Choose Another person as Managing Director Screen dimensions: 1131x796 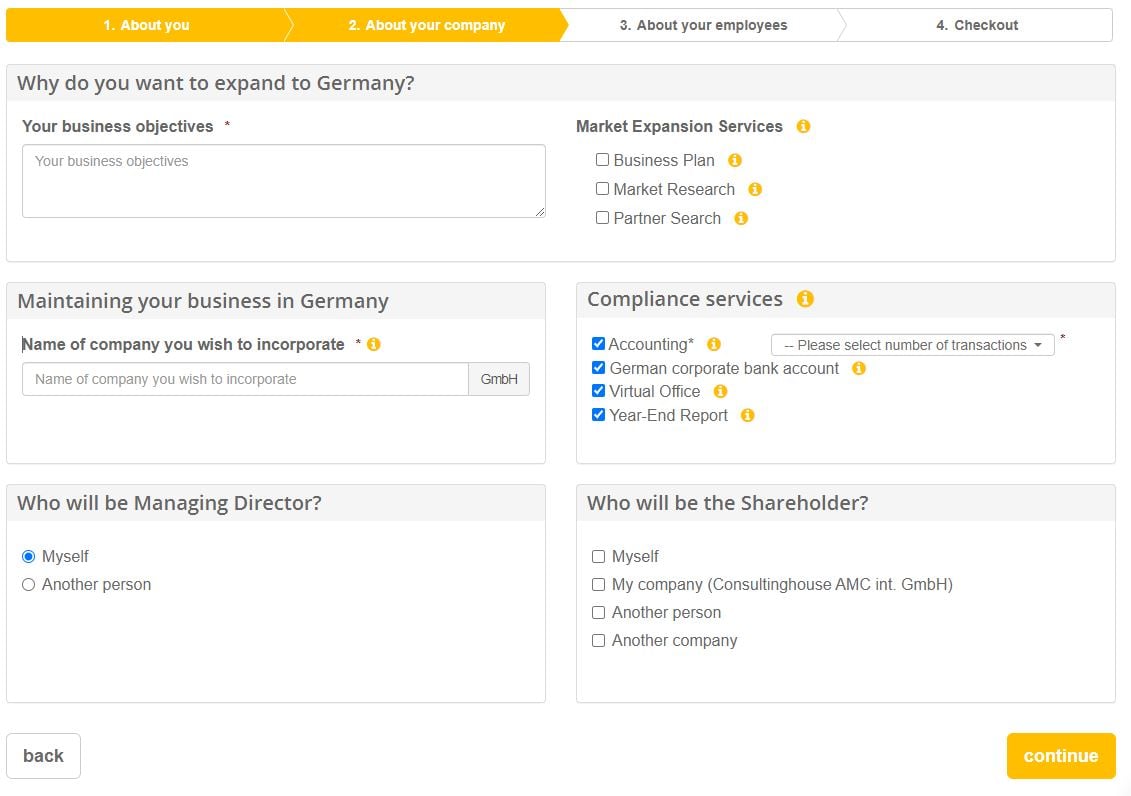[28, 584]
